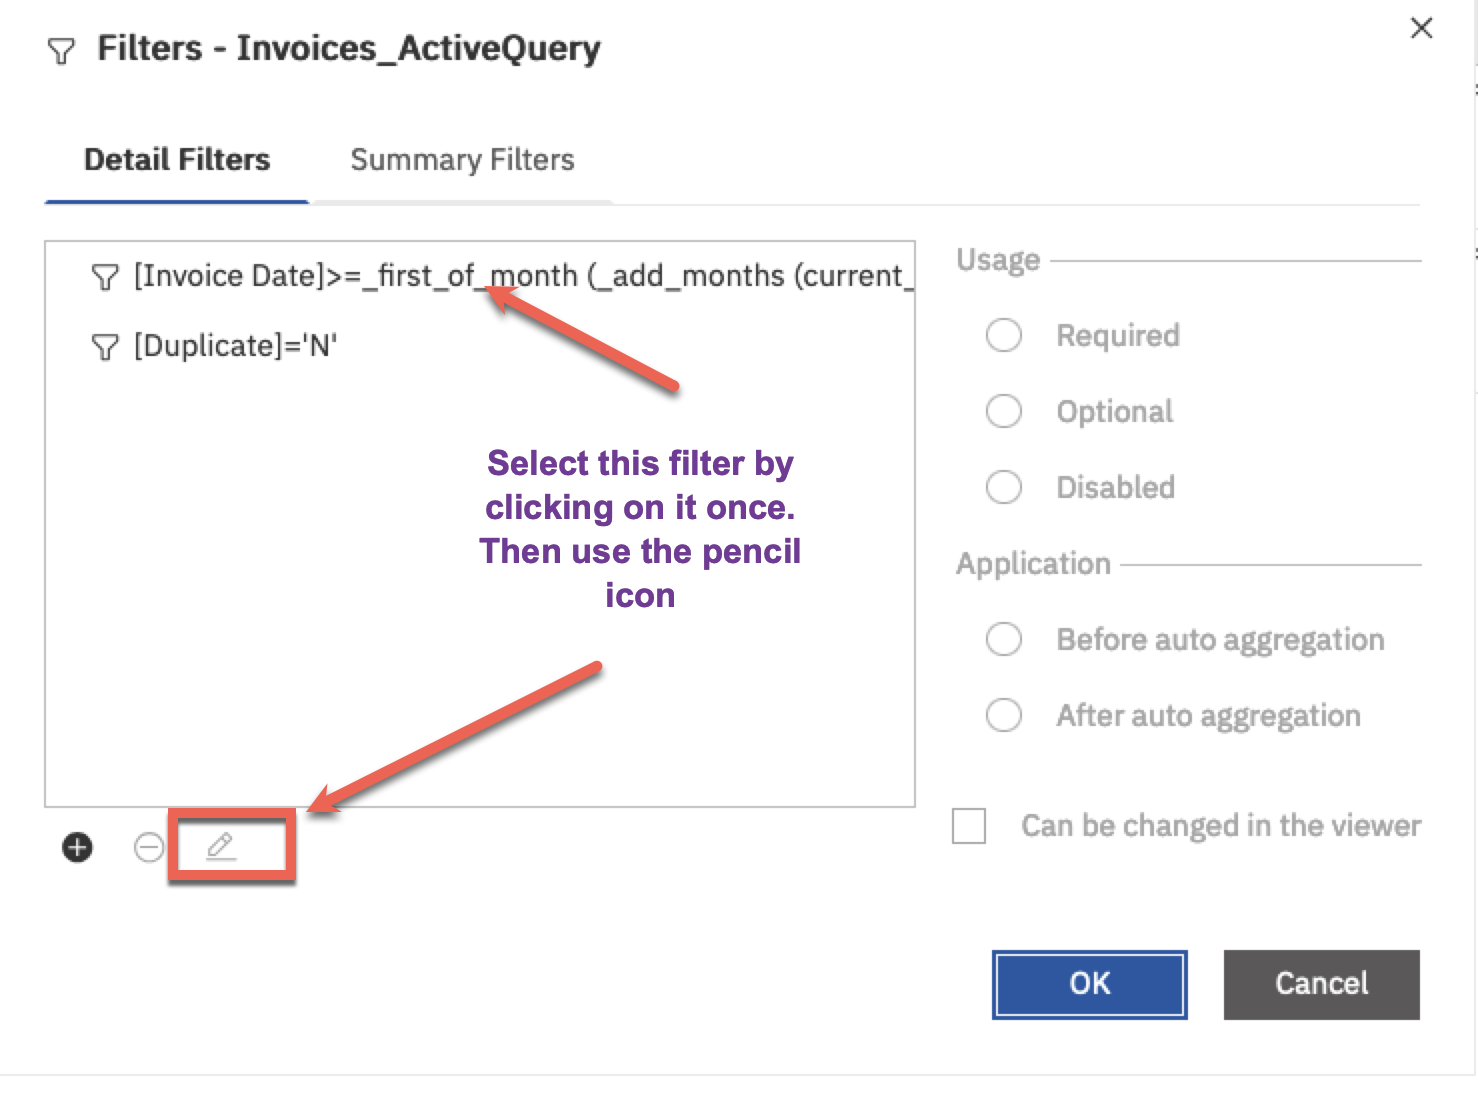Open the Summary Filters tab
The height and width of the screenshot is (1094, 1478).
tap(462, 160)
